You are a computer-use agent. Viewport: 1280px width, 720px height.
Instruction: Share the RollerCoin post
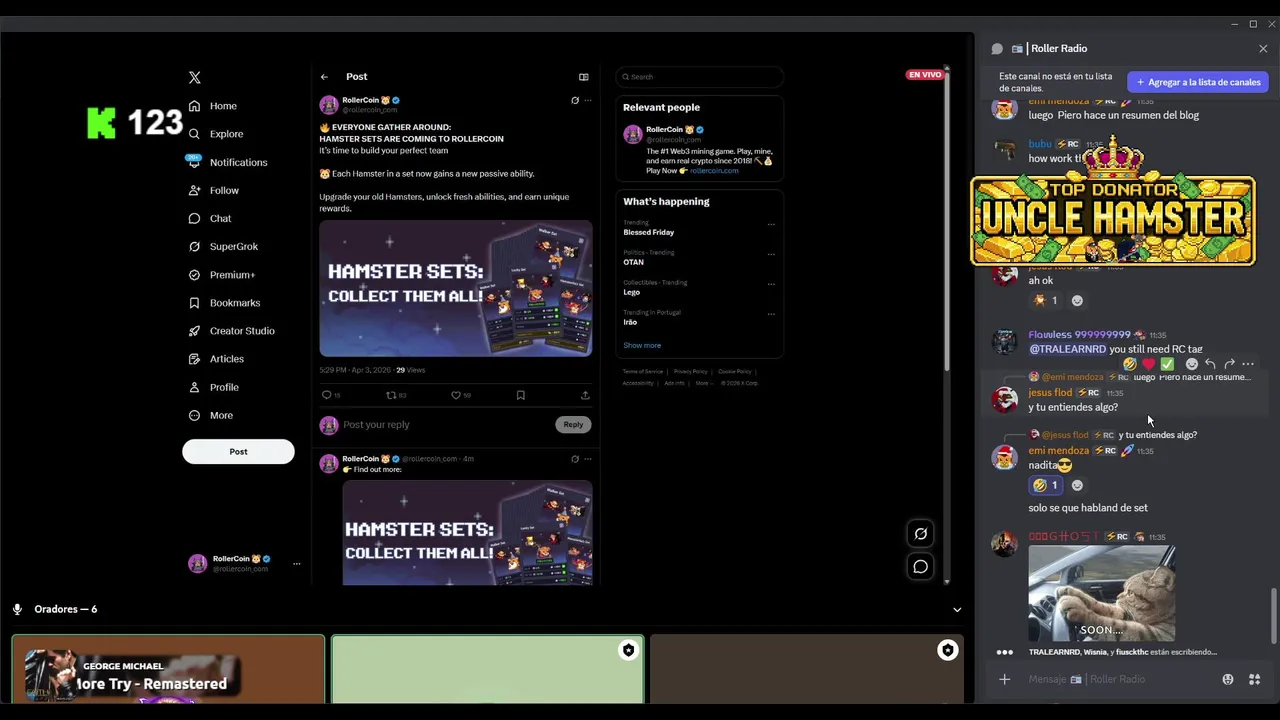[585, 395]
